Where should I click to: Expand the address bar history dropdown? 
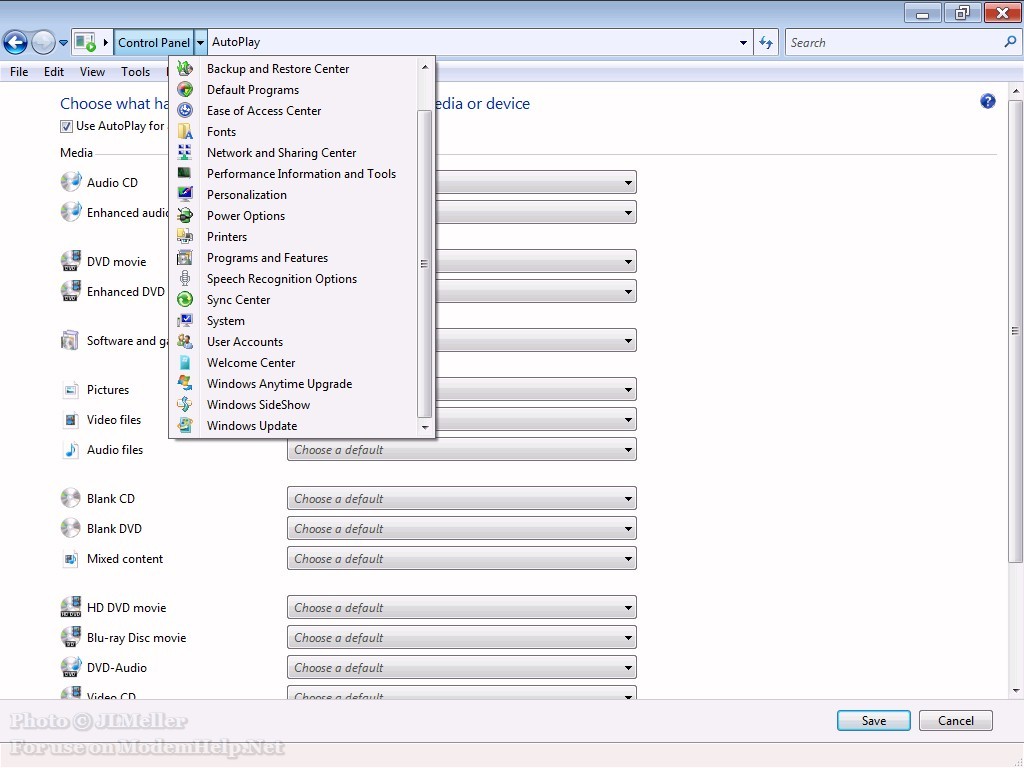coord(743,42)
